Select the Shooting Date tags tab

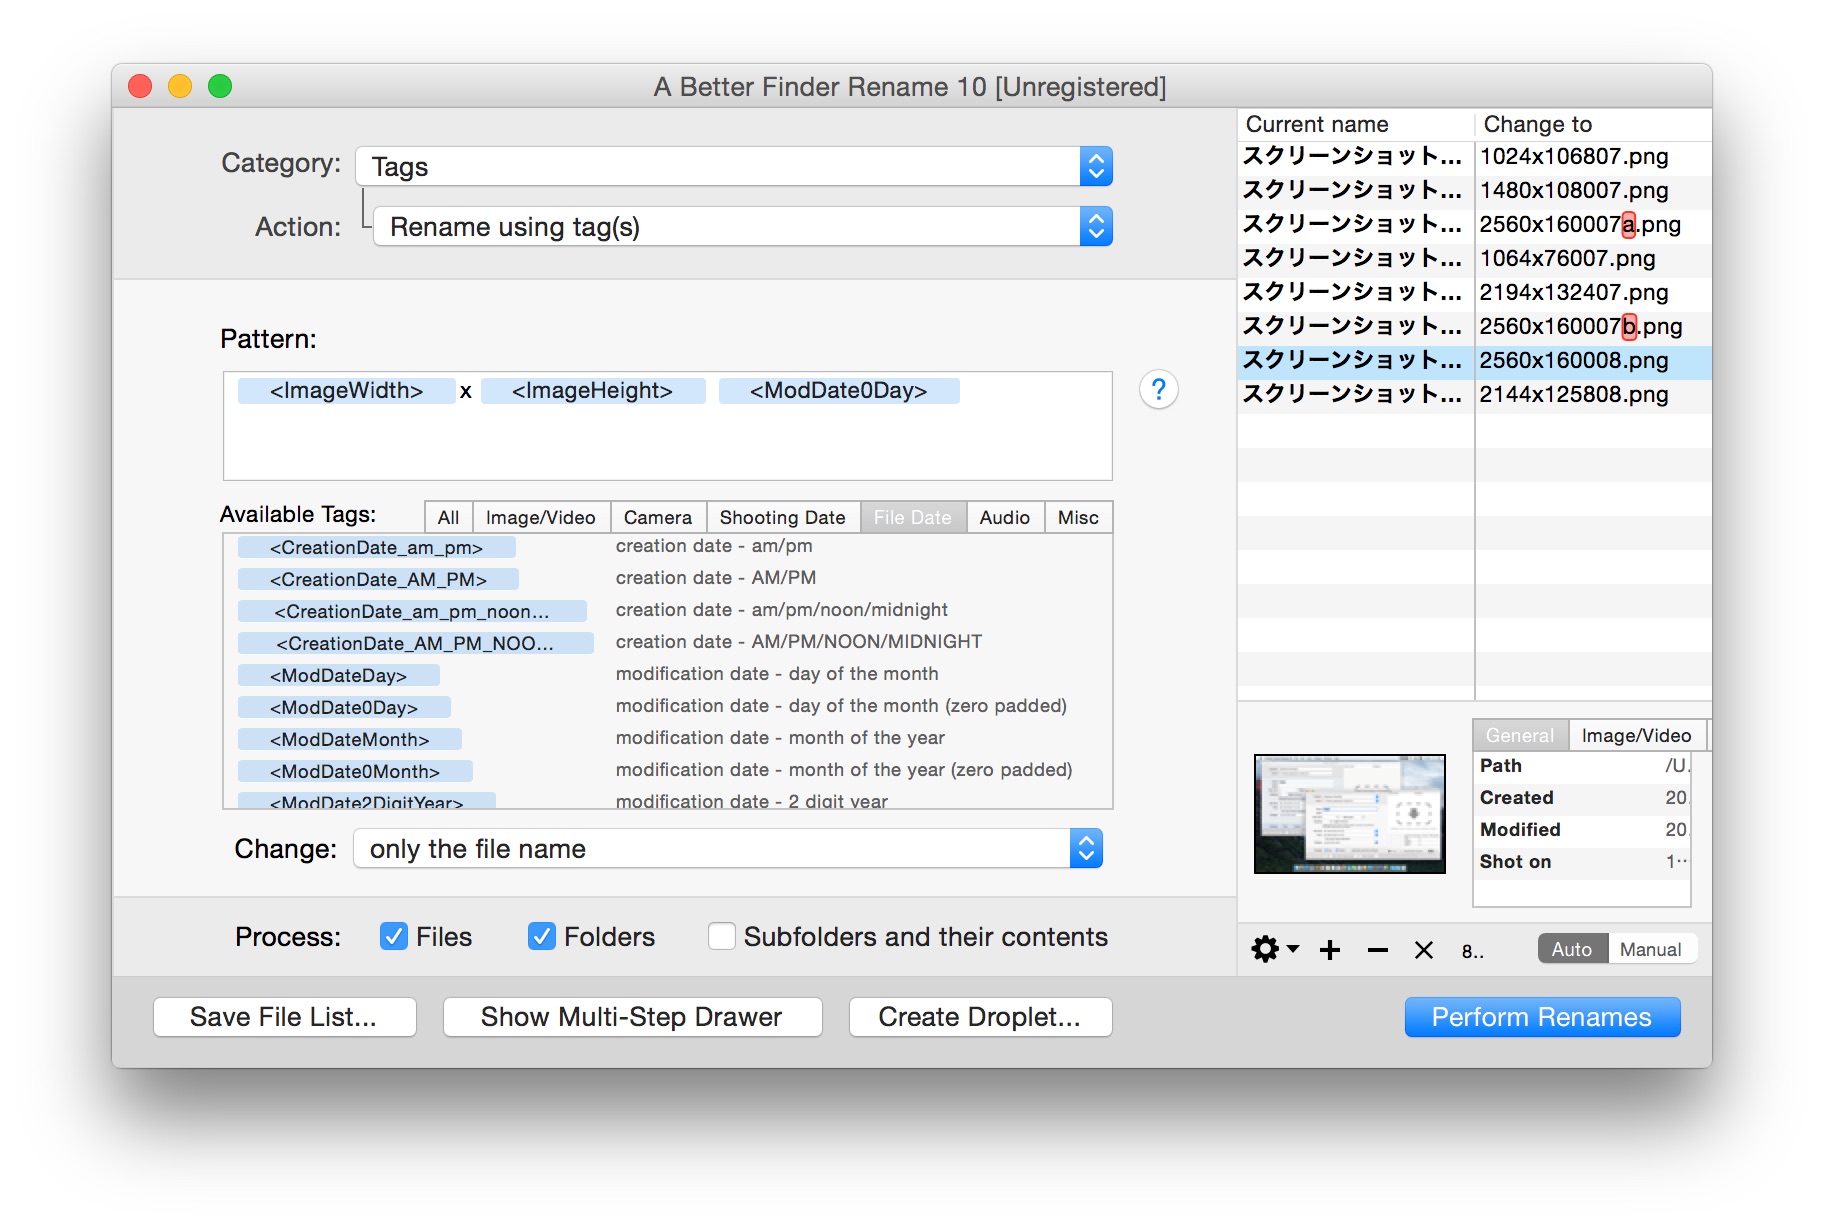783,517
